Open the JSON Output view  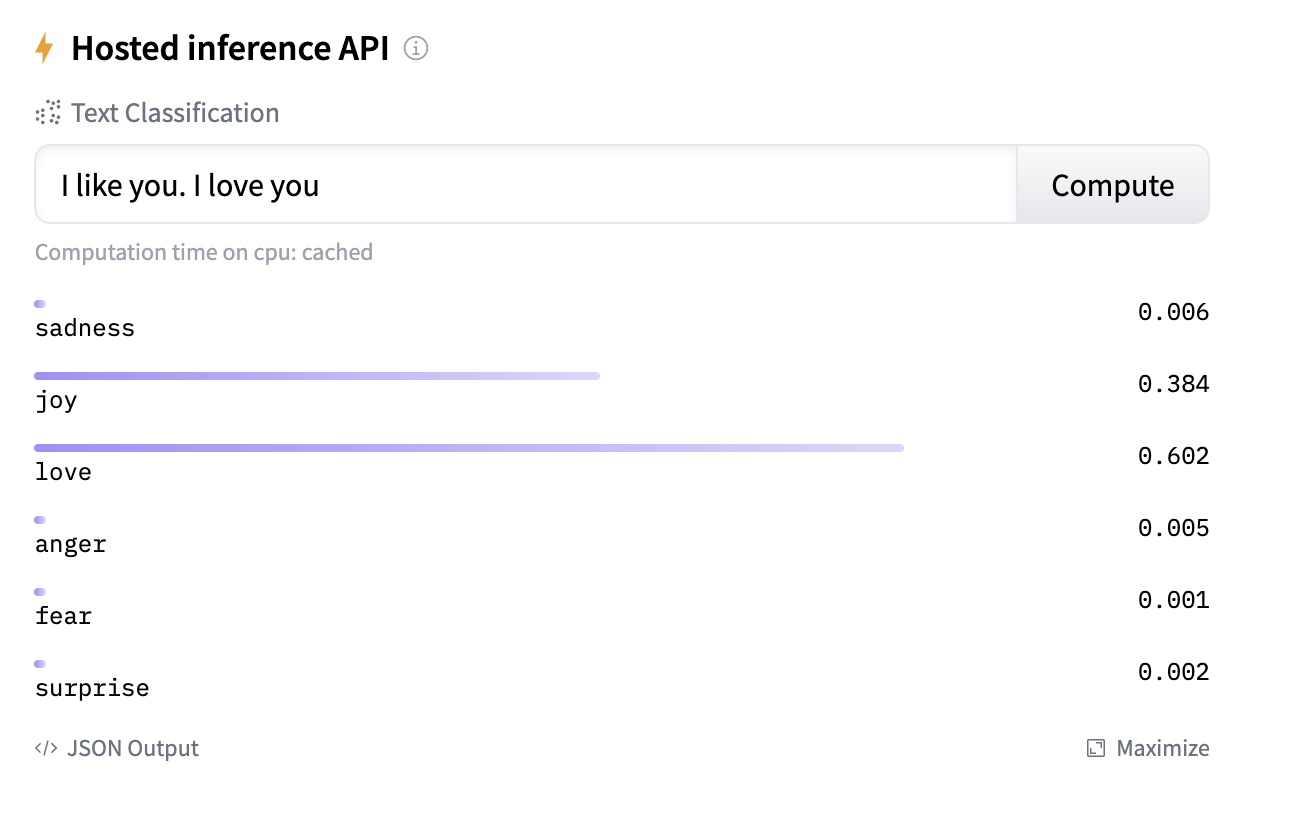pyautogui.click(x=117, y=748)
